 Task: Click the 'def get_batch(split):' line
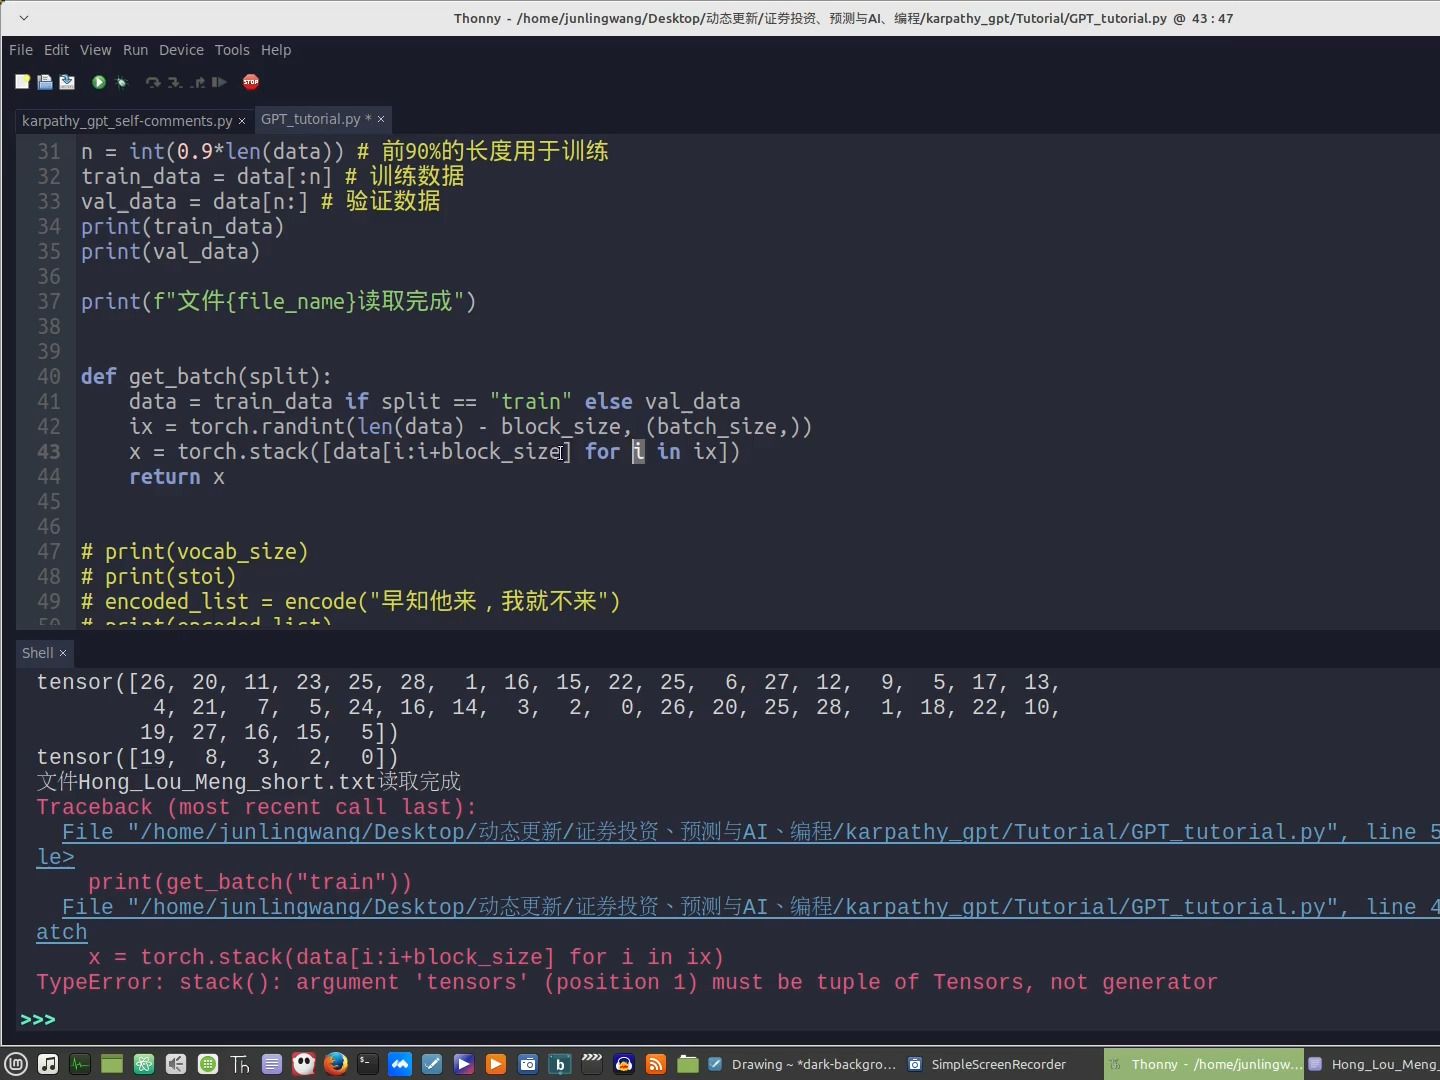[x=206, y=377]
